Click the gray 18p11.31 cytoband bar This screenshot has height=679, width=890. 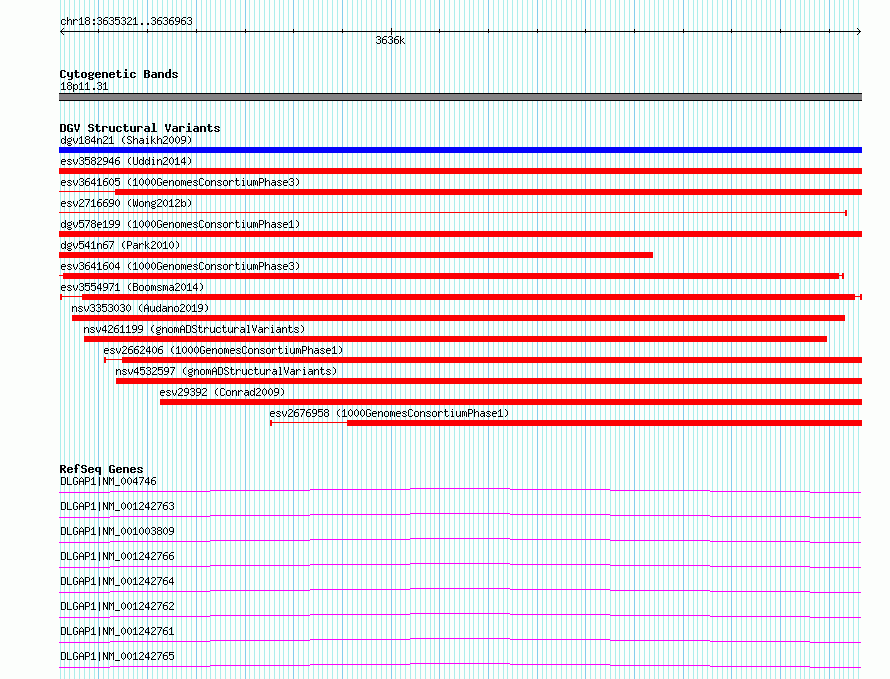coord(460,97)
